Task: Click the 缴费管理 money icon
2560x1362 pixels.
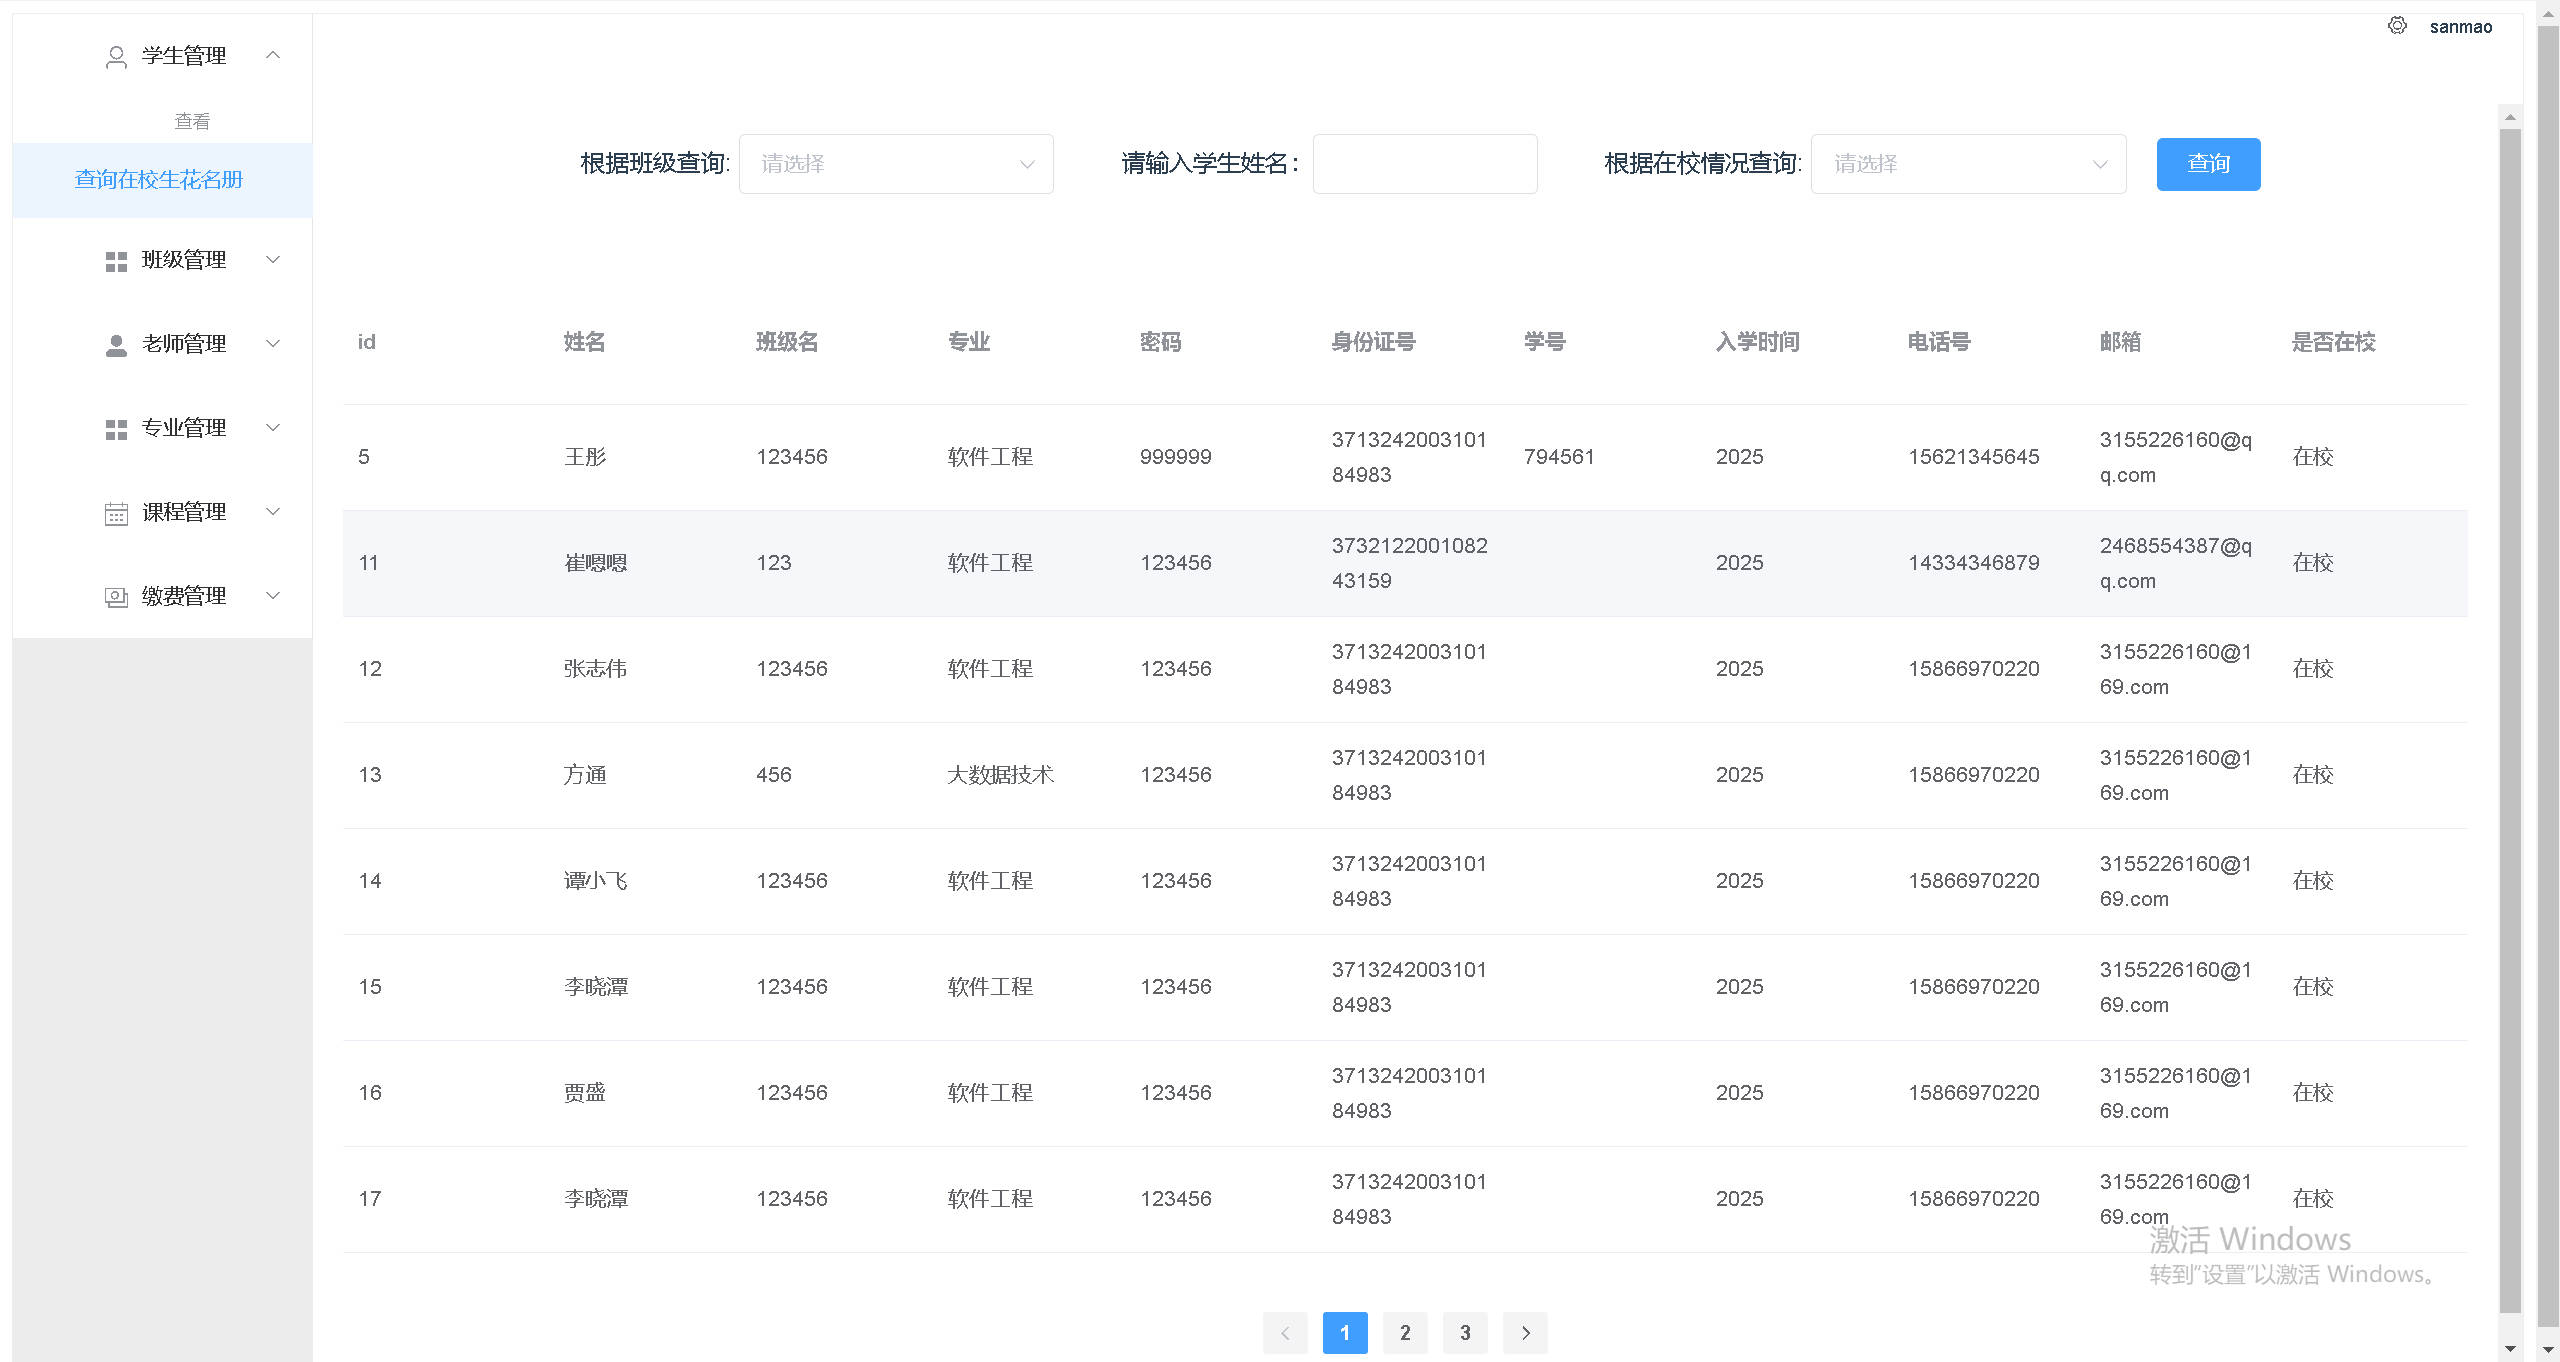Action: coord(116,597)
